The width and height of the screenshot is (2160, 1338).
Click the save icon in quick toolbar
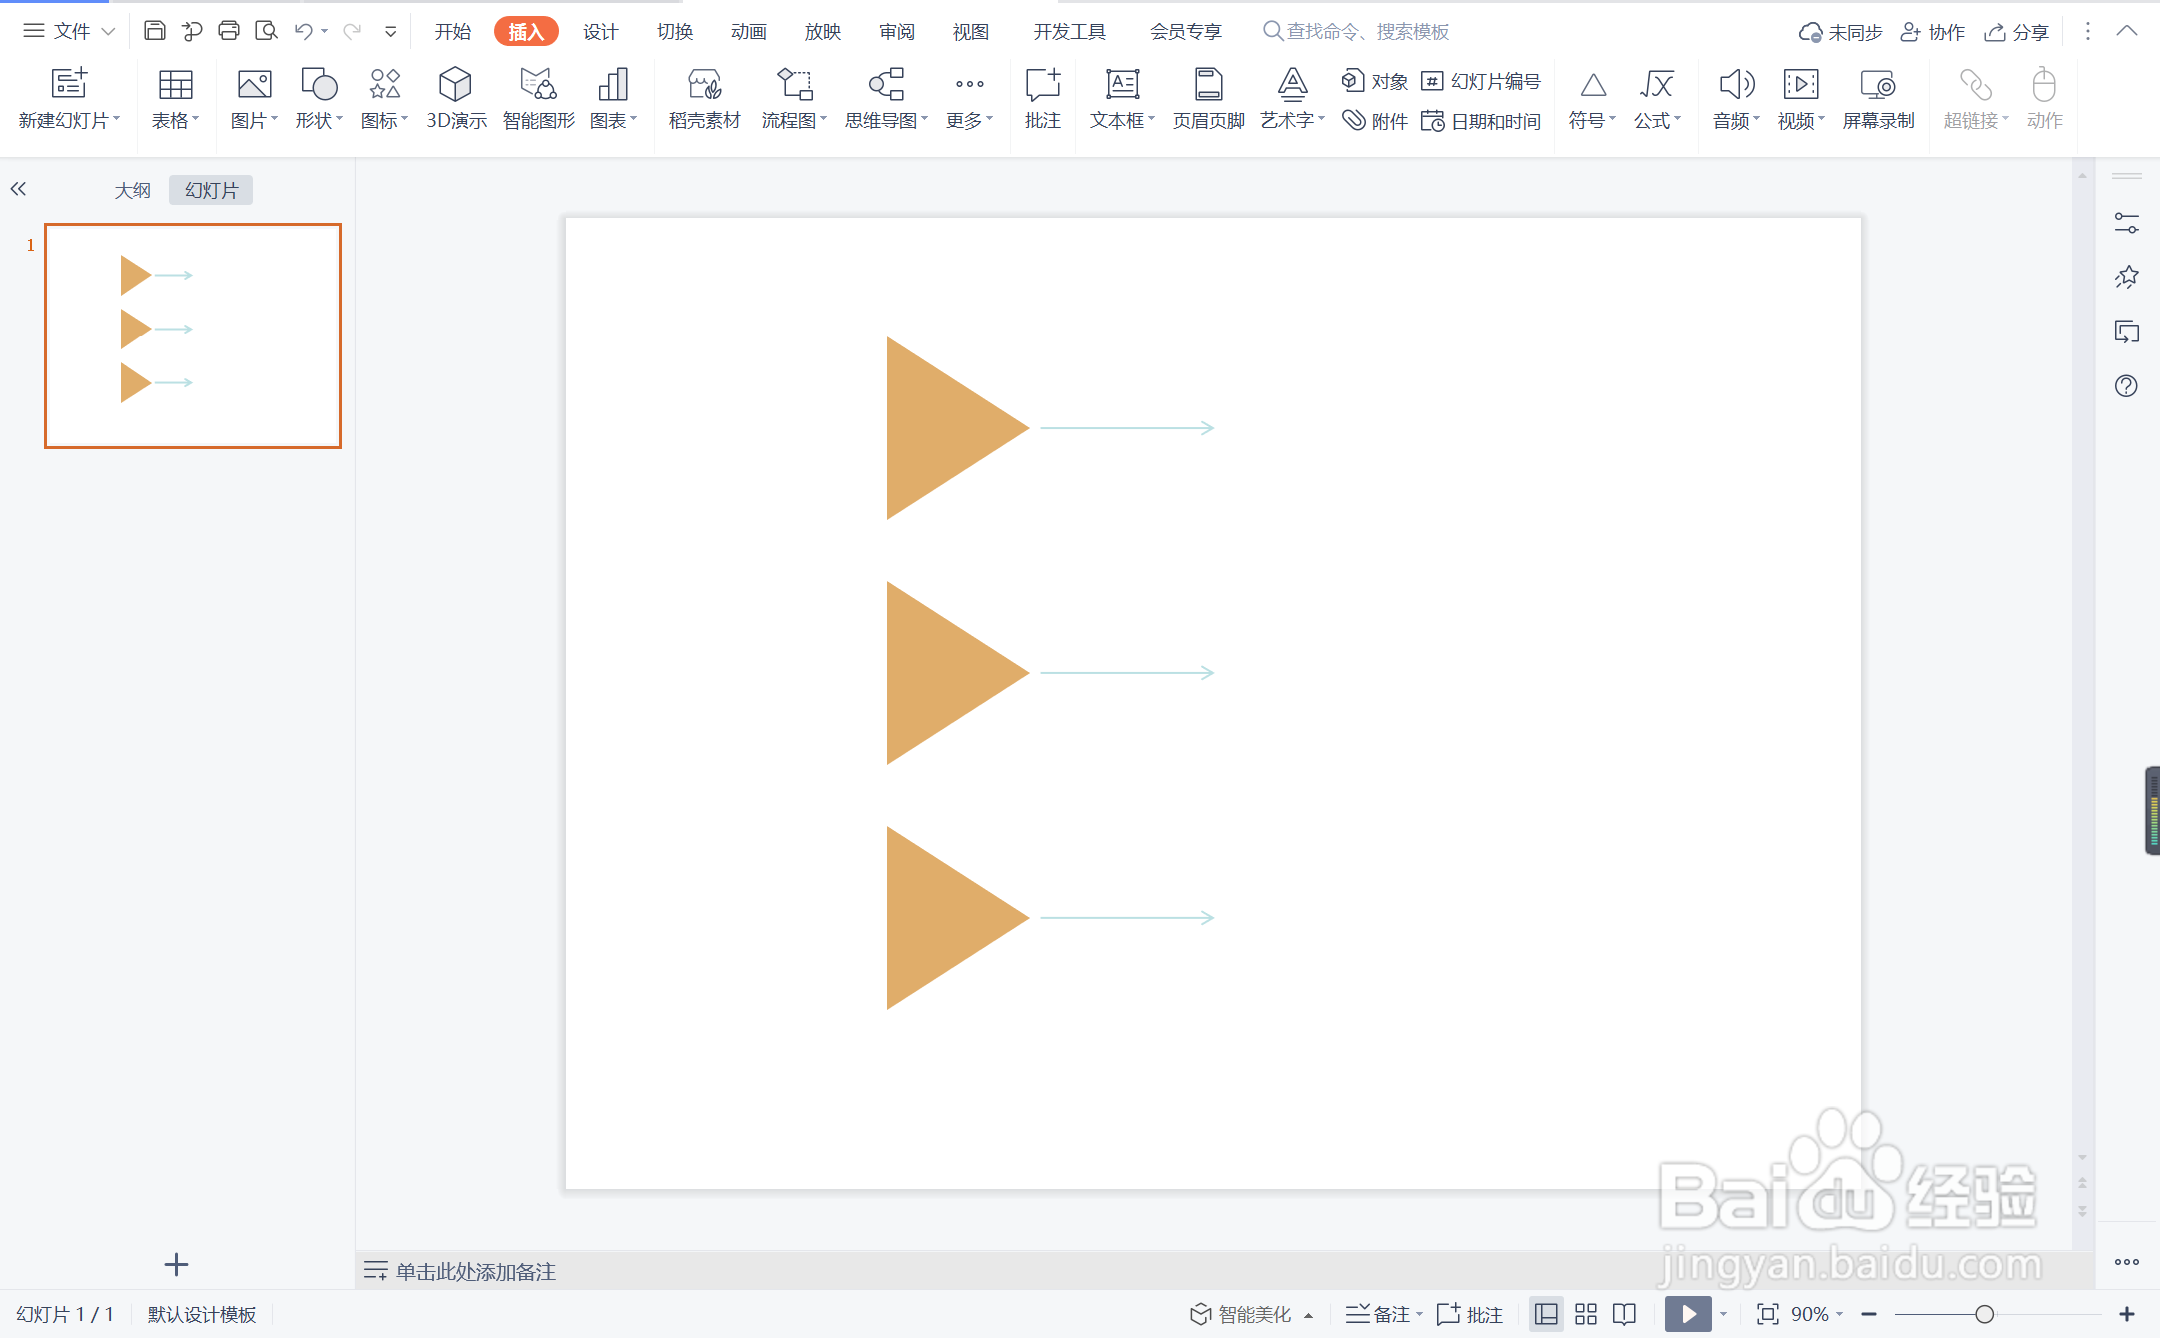tap(154, 31)
